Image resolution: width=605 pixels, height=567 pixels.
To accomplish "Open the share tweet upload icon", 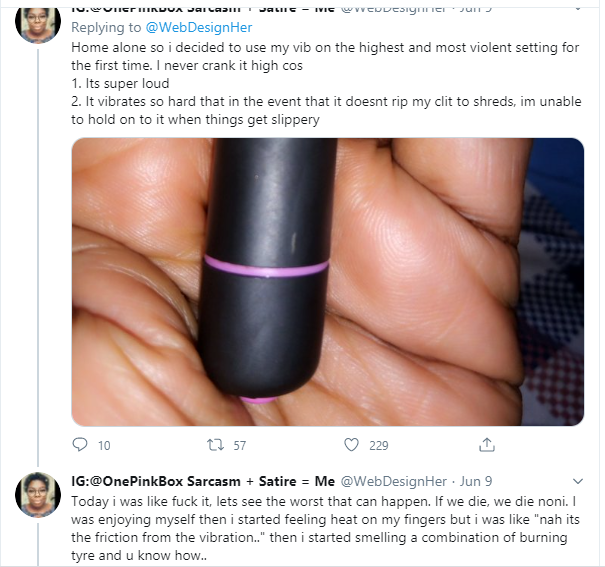I will 487,445.
